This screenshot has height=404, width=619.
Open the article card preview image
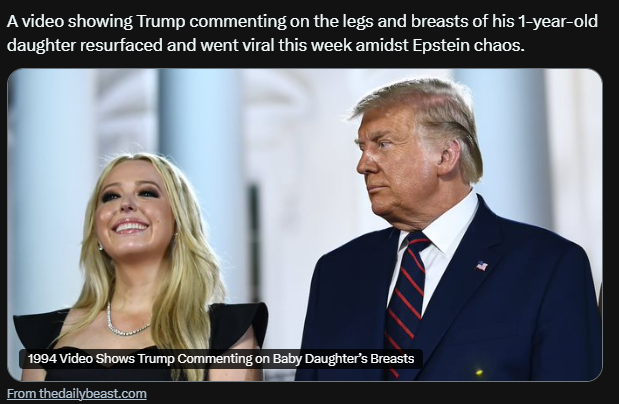click(305, 225)
